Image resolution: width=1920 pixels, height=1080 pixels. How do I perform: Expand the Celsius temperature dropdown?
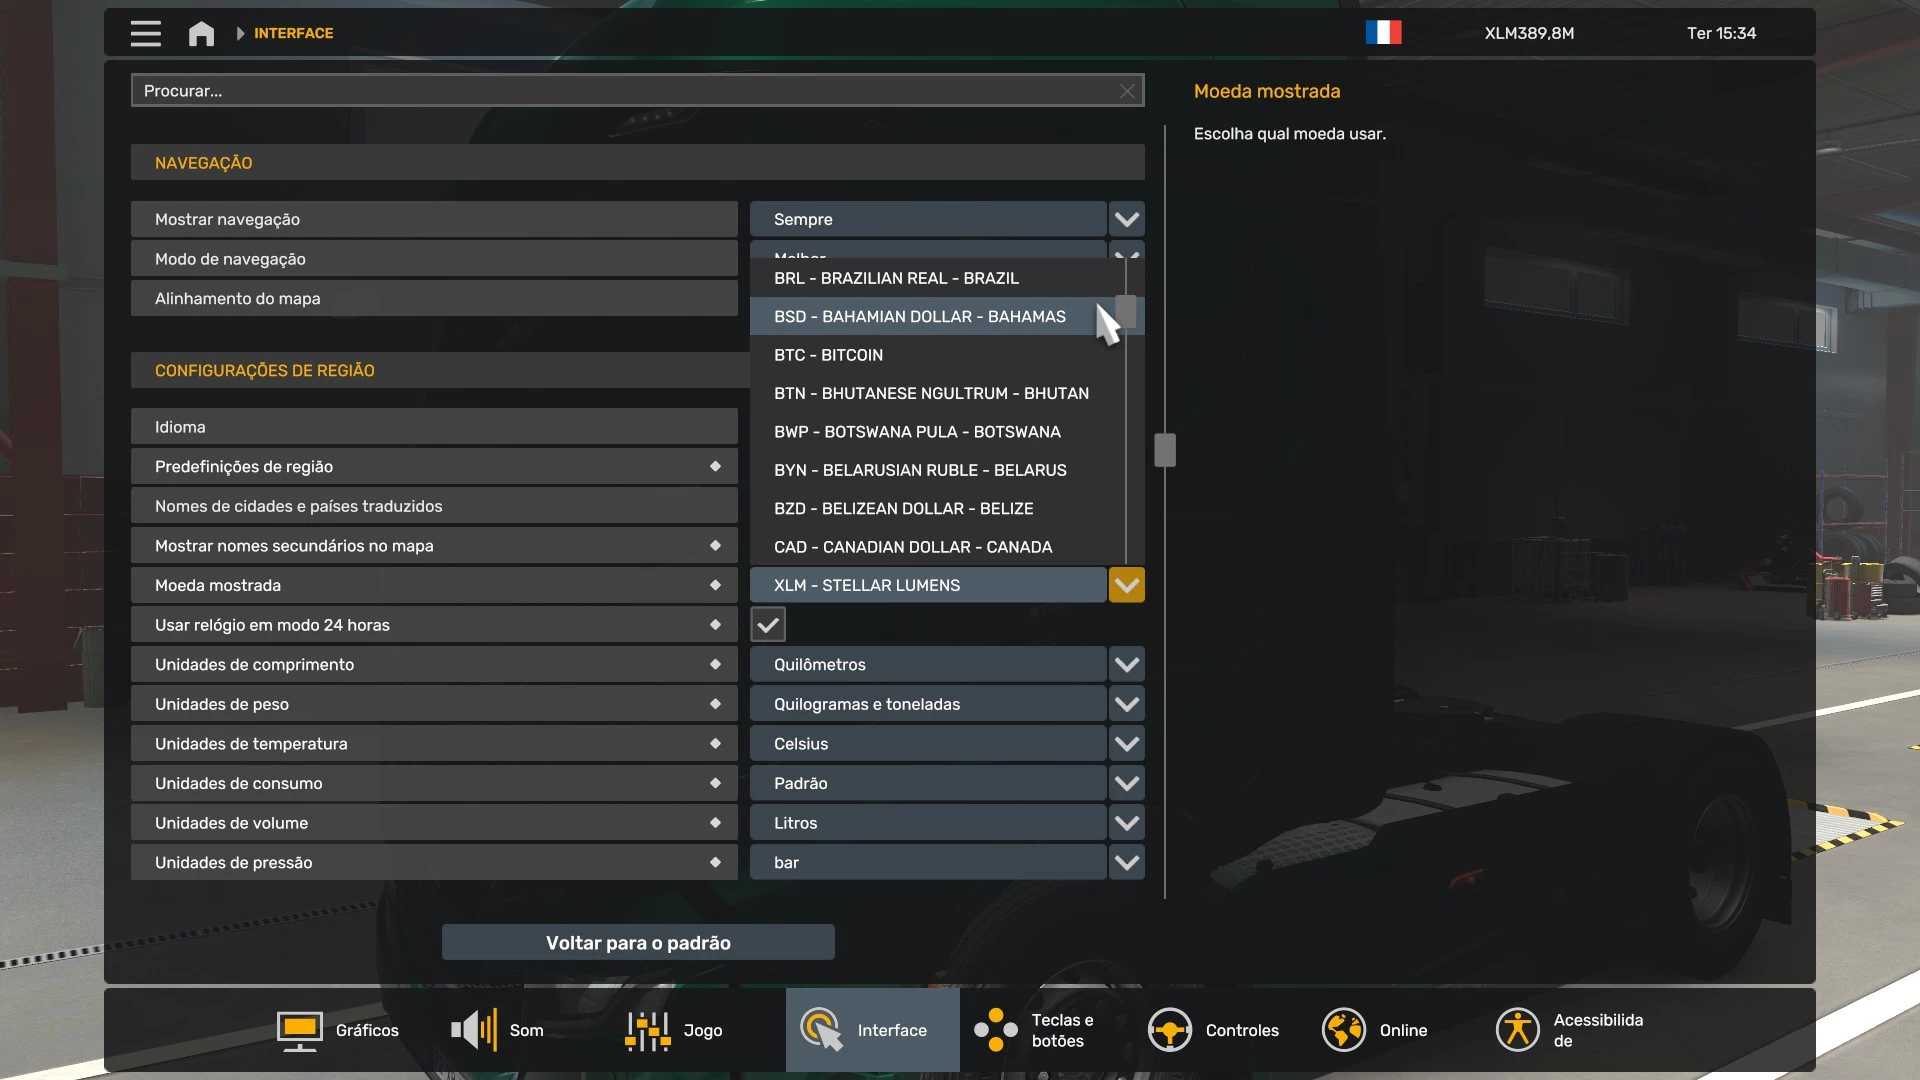point(1126,744)
